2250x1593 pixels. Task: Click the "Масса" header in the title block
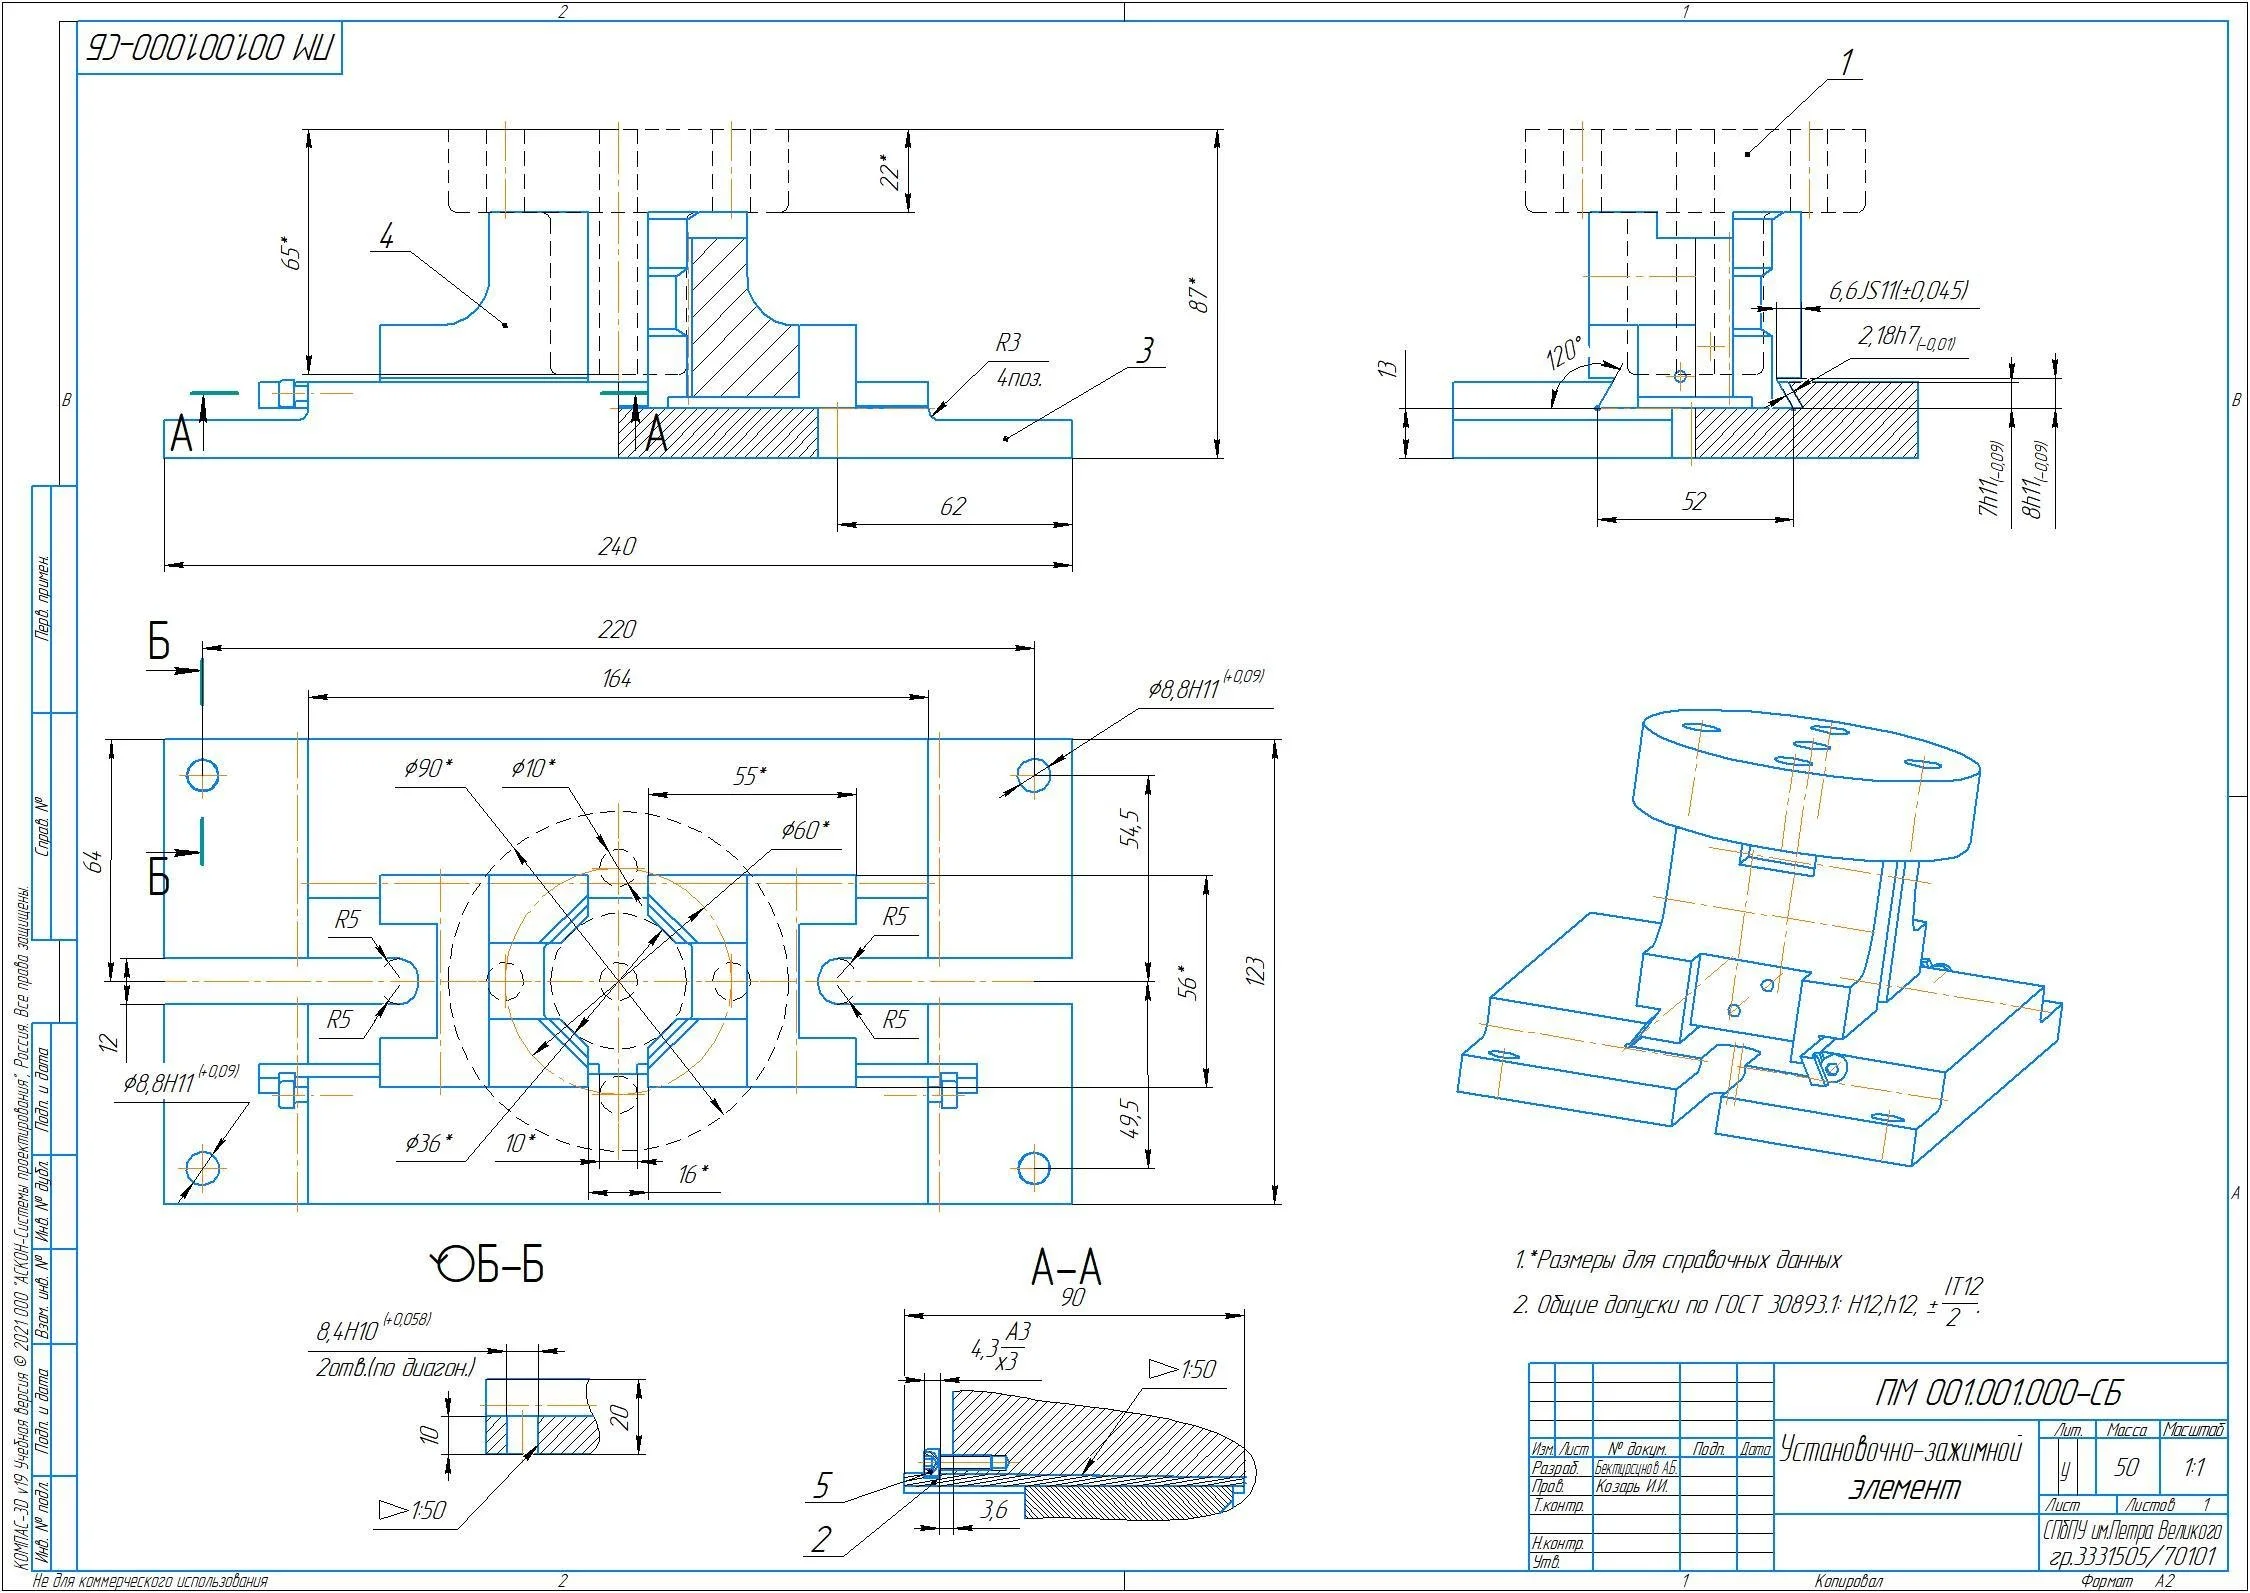2127,1431
